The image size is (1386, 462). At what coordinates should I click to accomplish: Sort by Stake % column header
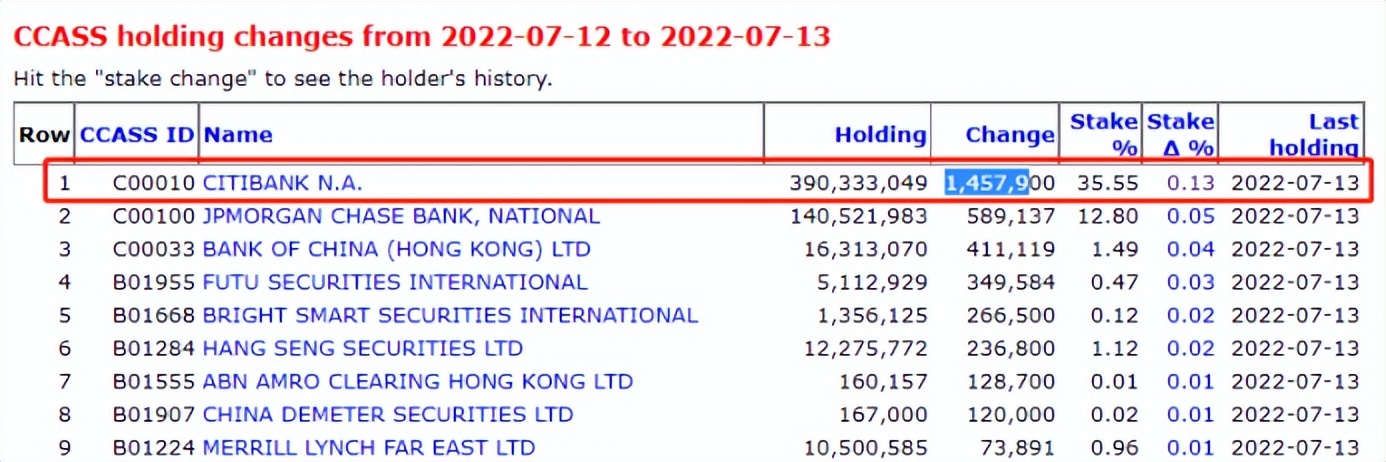1104,134
